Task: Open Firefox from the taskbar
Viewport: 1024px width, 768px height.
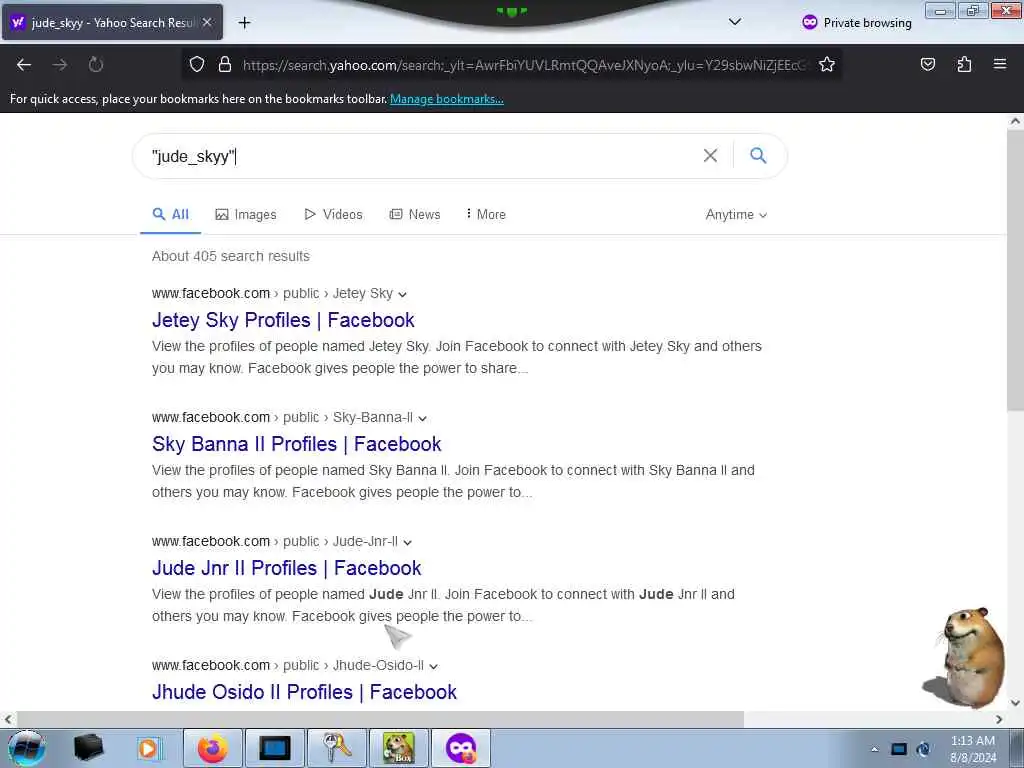Action: click(x=212, y=748)
